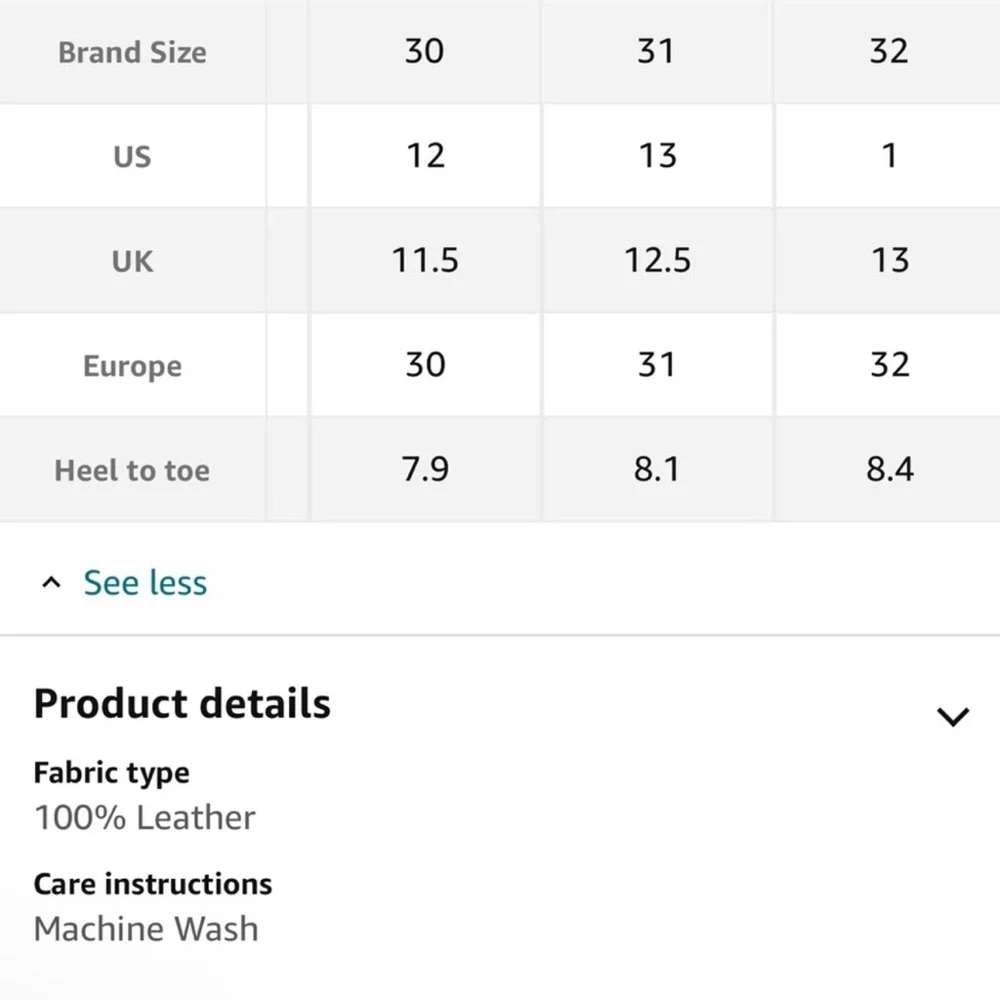Click heel to toe 7.9 value
1000x1000 pixels.
[x=425, y=469]
